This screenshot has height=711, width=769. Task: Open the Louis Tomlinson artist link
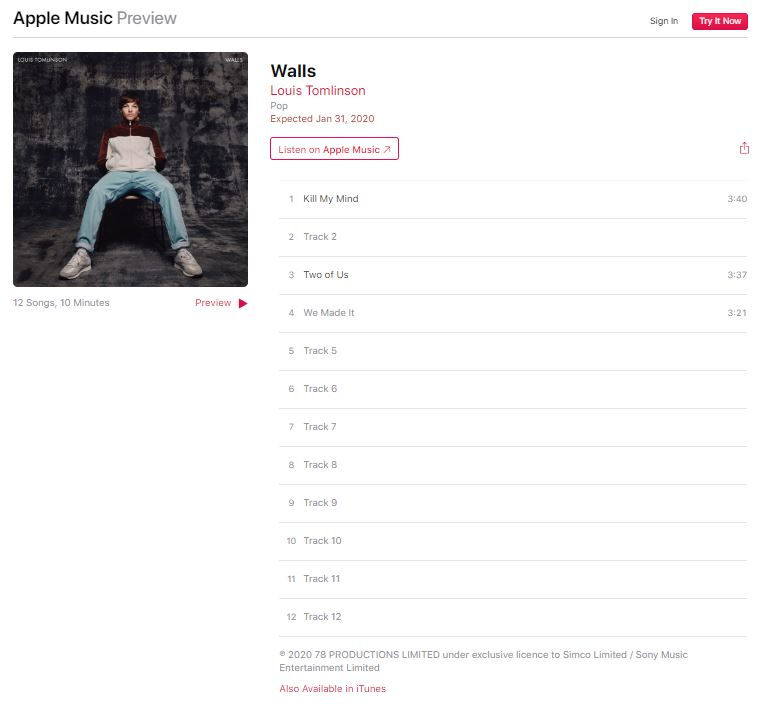[x=318, y=91]
